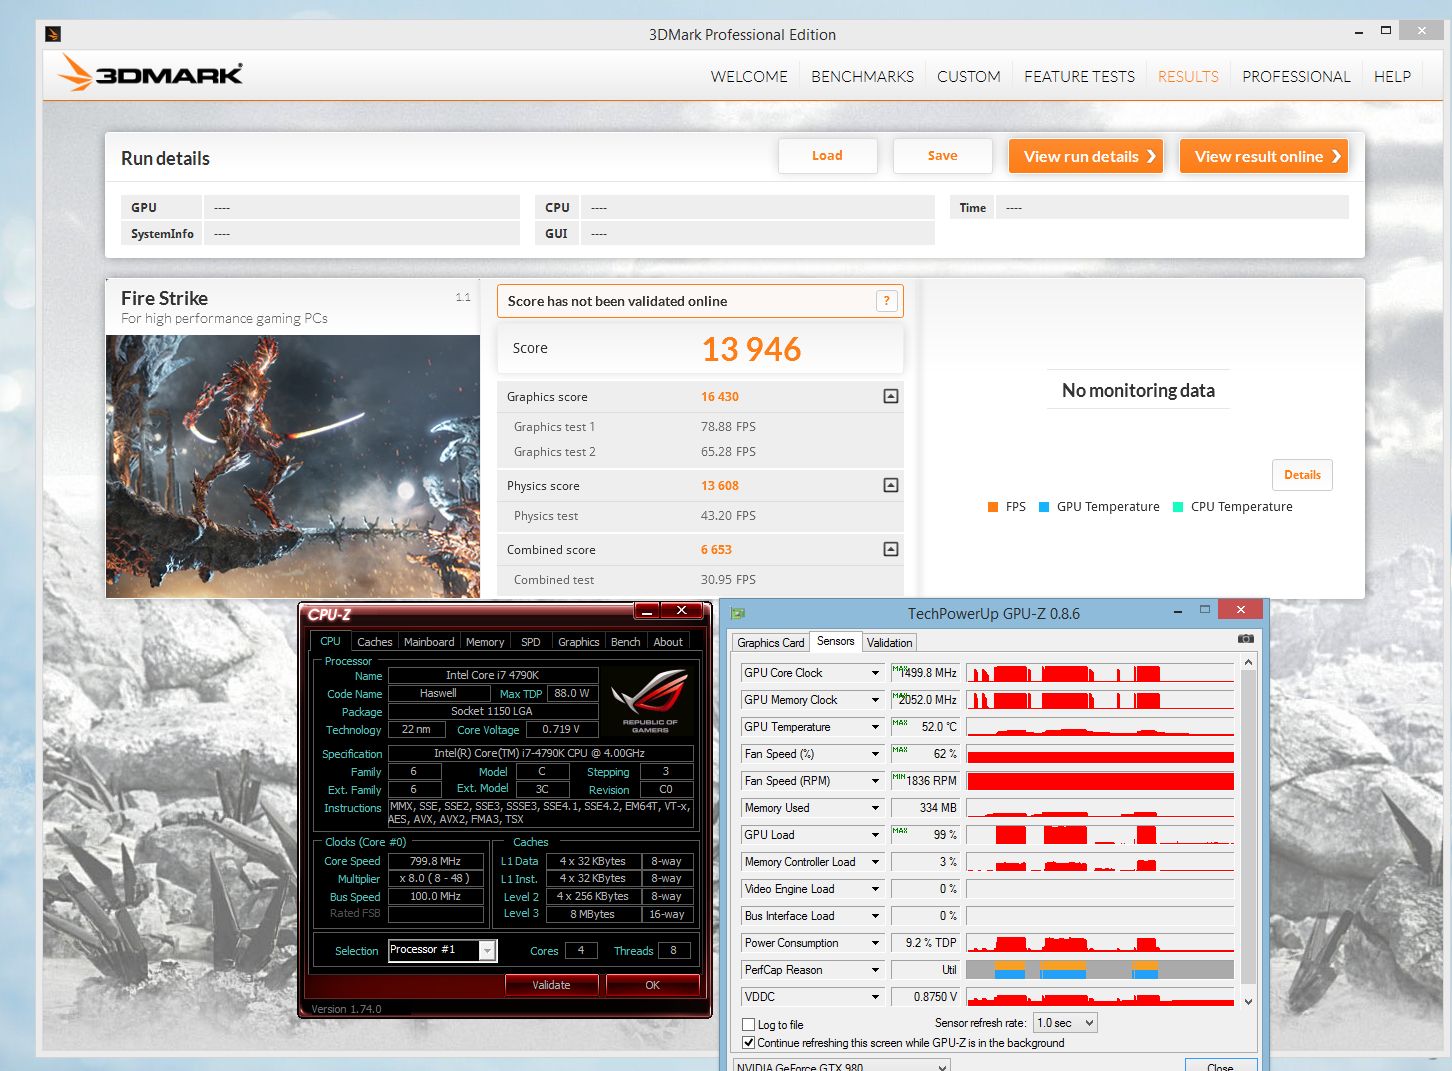1452x1071 pixels.
Task: Open the Power Consumption sensor dropdown
Action: pos(875,943)
